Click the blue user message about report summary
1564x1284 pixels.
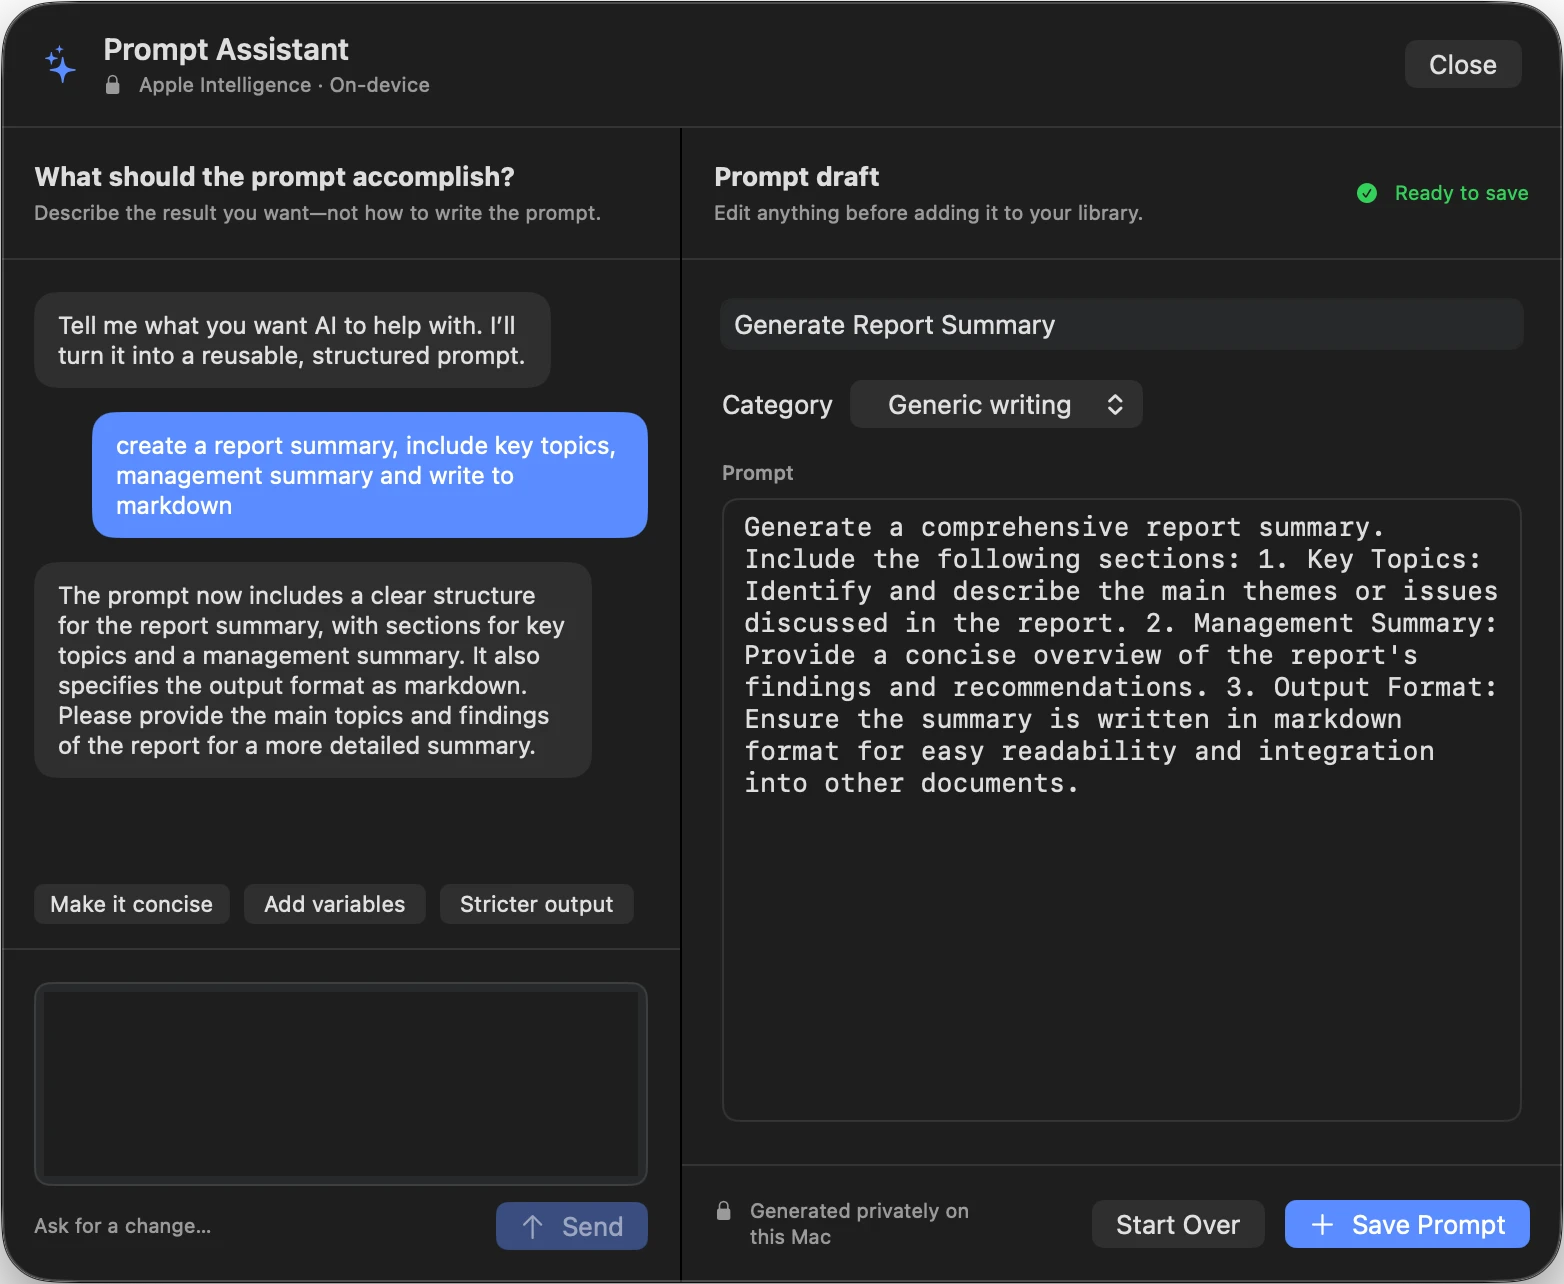click(x=370, y=475)
